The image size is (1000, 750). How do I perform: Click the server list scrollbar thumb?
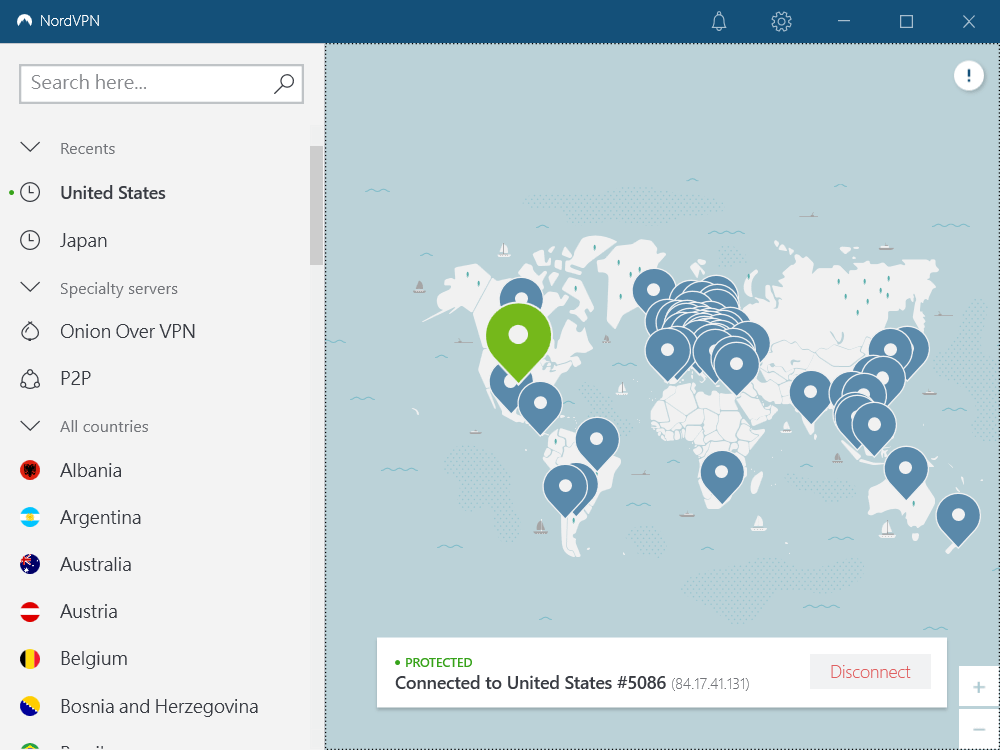click(x=316, y=205)
